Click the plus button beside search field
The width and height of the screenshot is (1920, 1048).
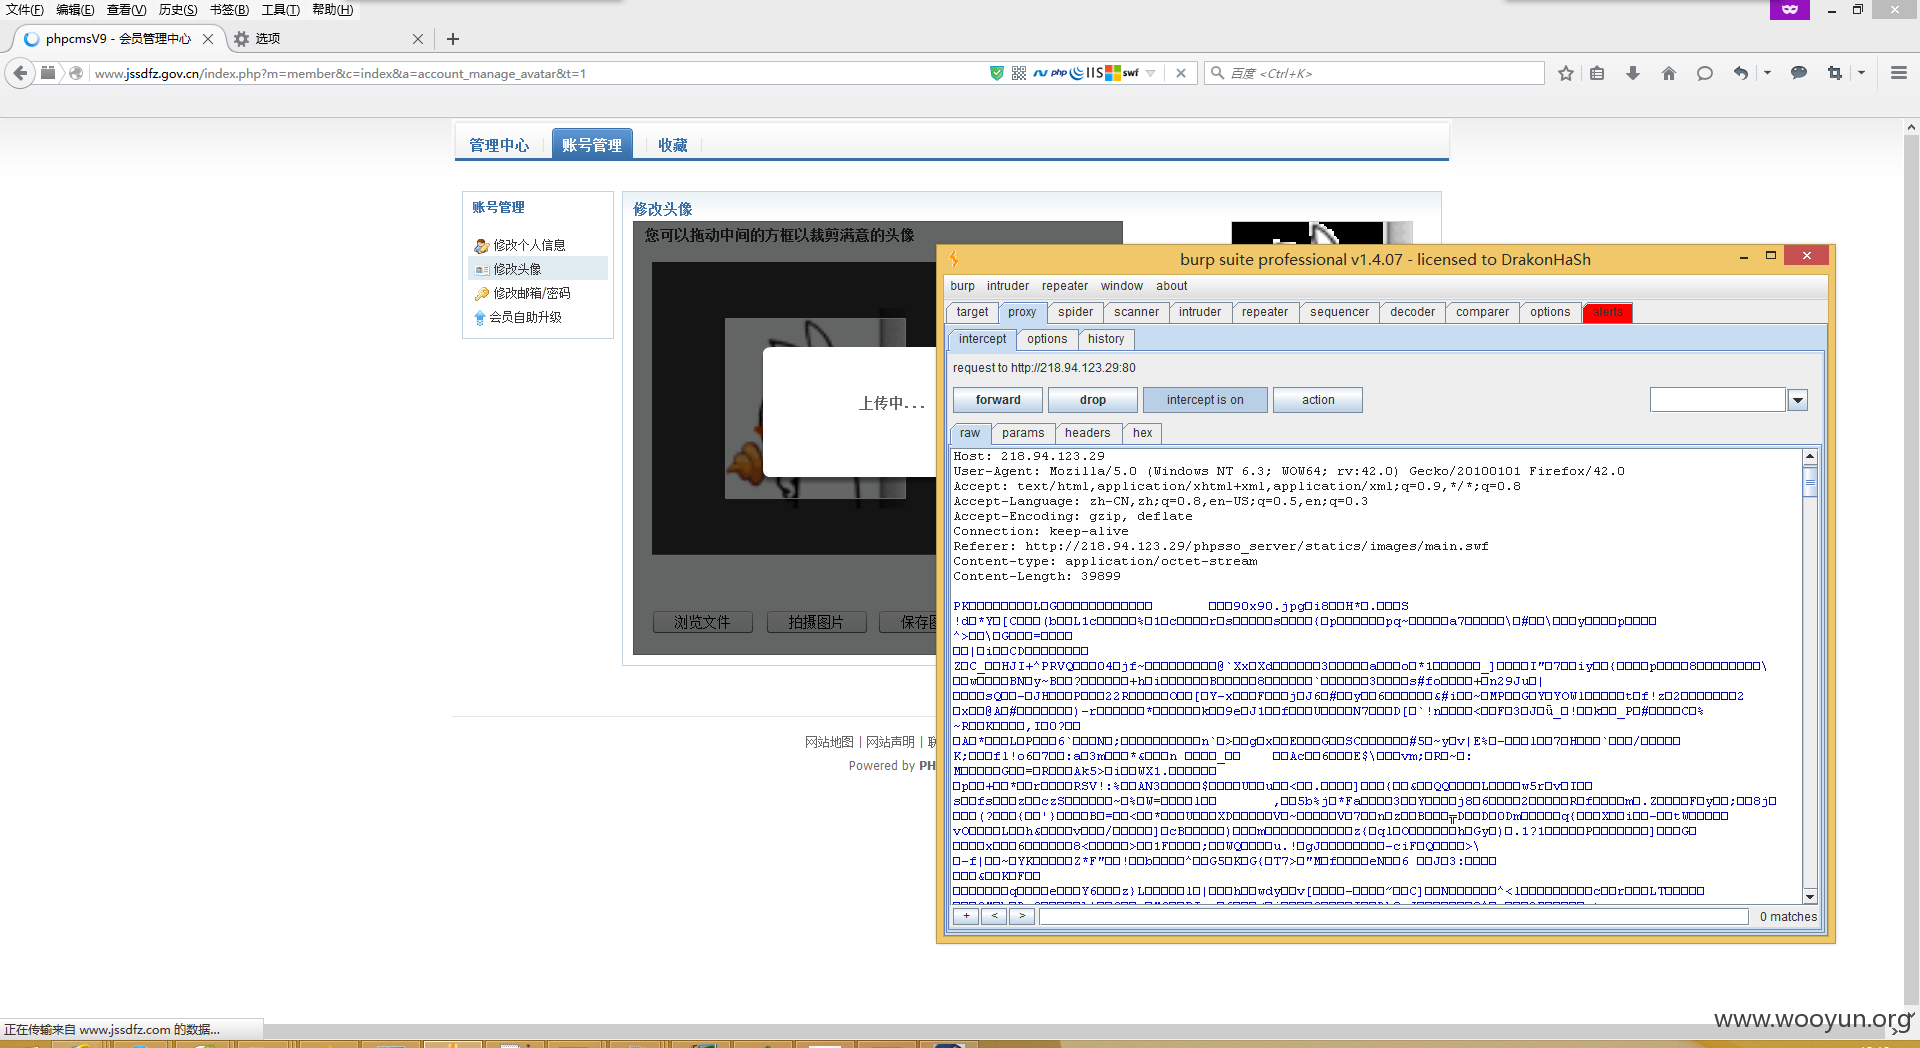click(966, 916)
